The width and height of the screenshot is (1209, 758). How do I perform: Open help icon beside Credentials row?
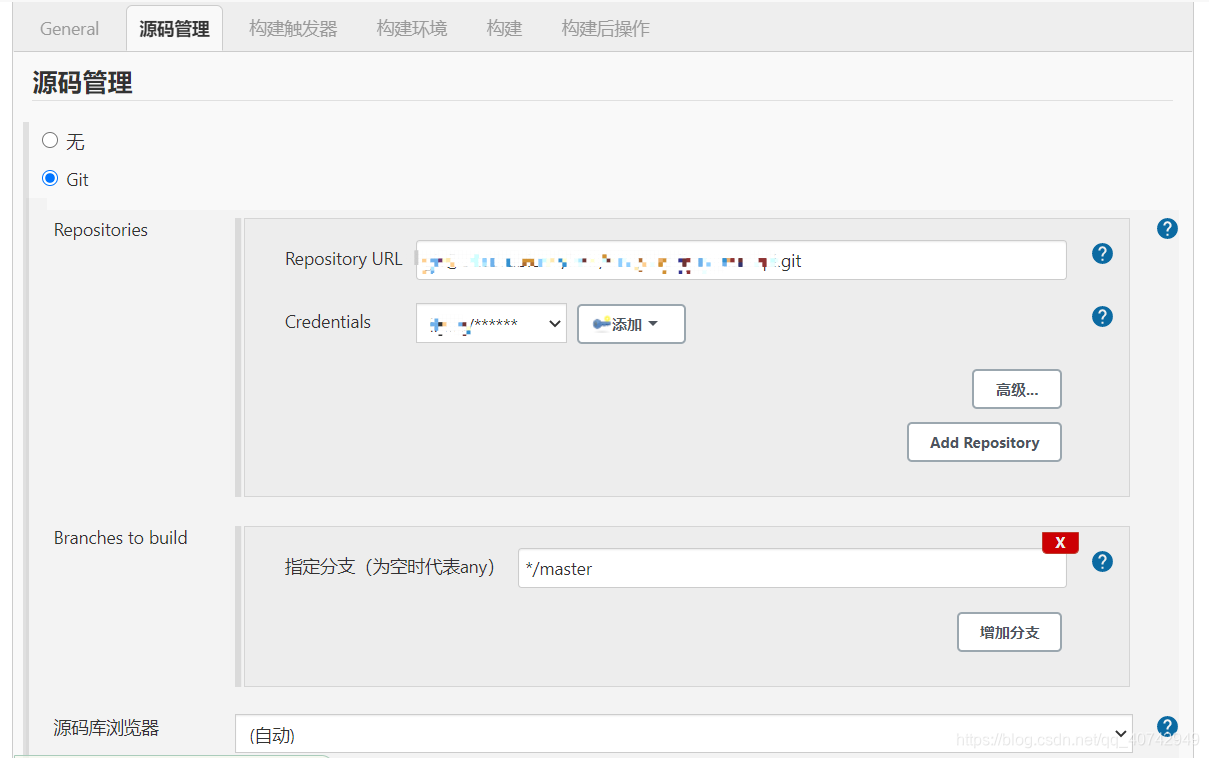(x=1102, y=317)
